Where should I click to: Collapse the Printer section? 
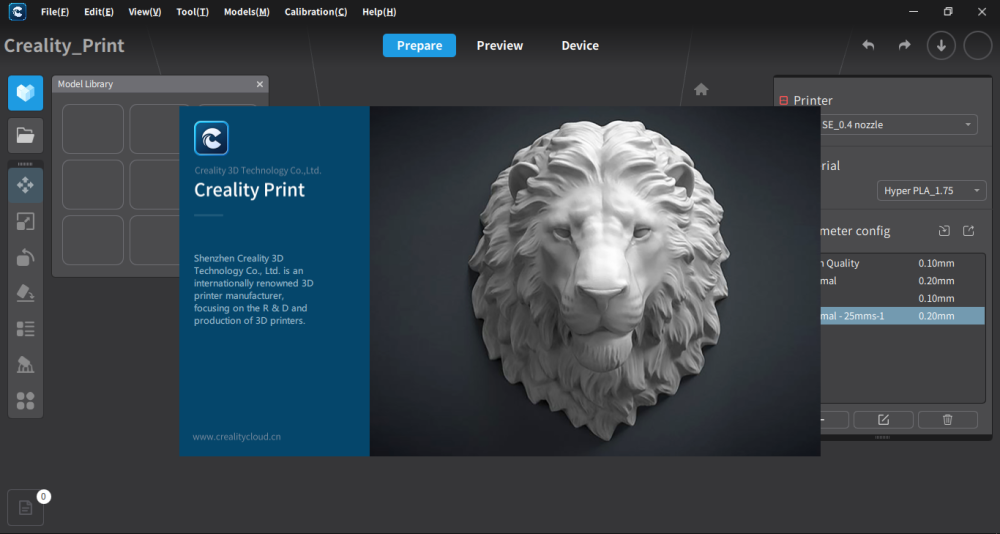784,101
